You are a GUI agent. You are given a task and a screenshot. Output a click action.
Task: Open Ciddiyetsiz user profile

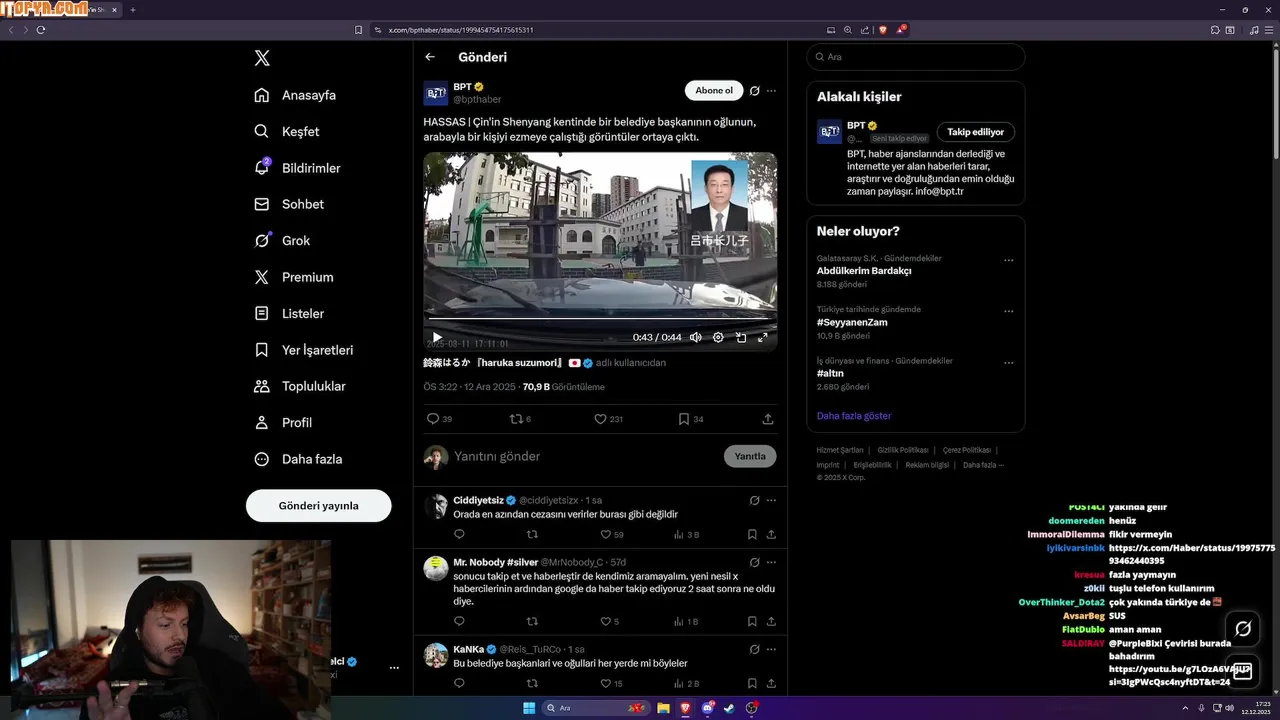tap(479, 500)
